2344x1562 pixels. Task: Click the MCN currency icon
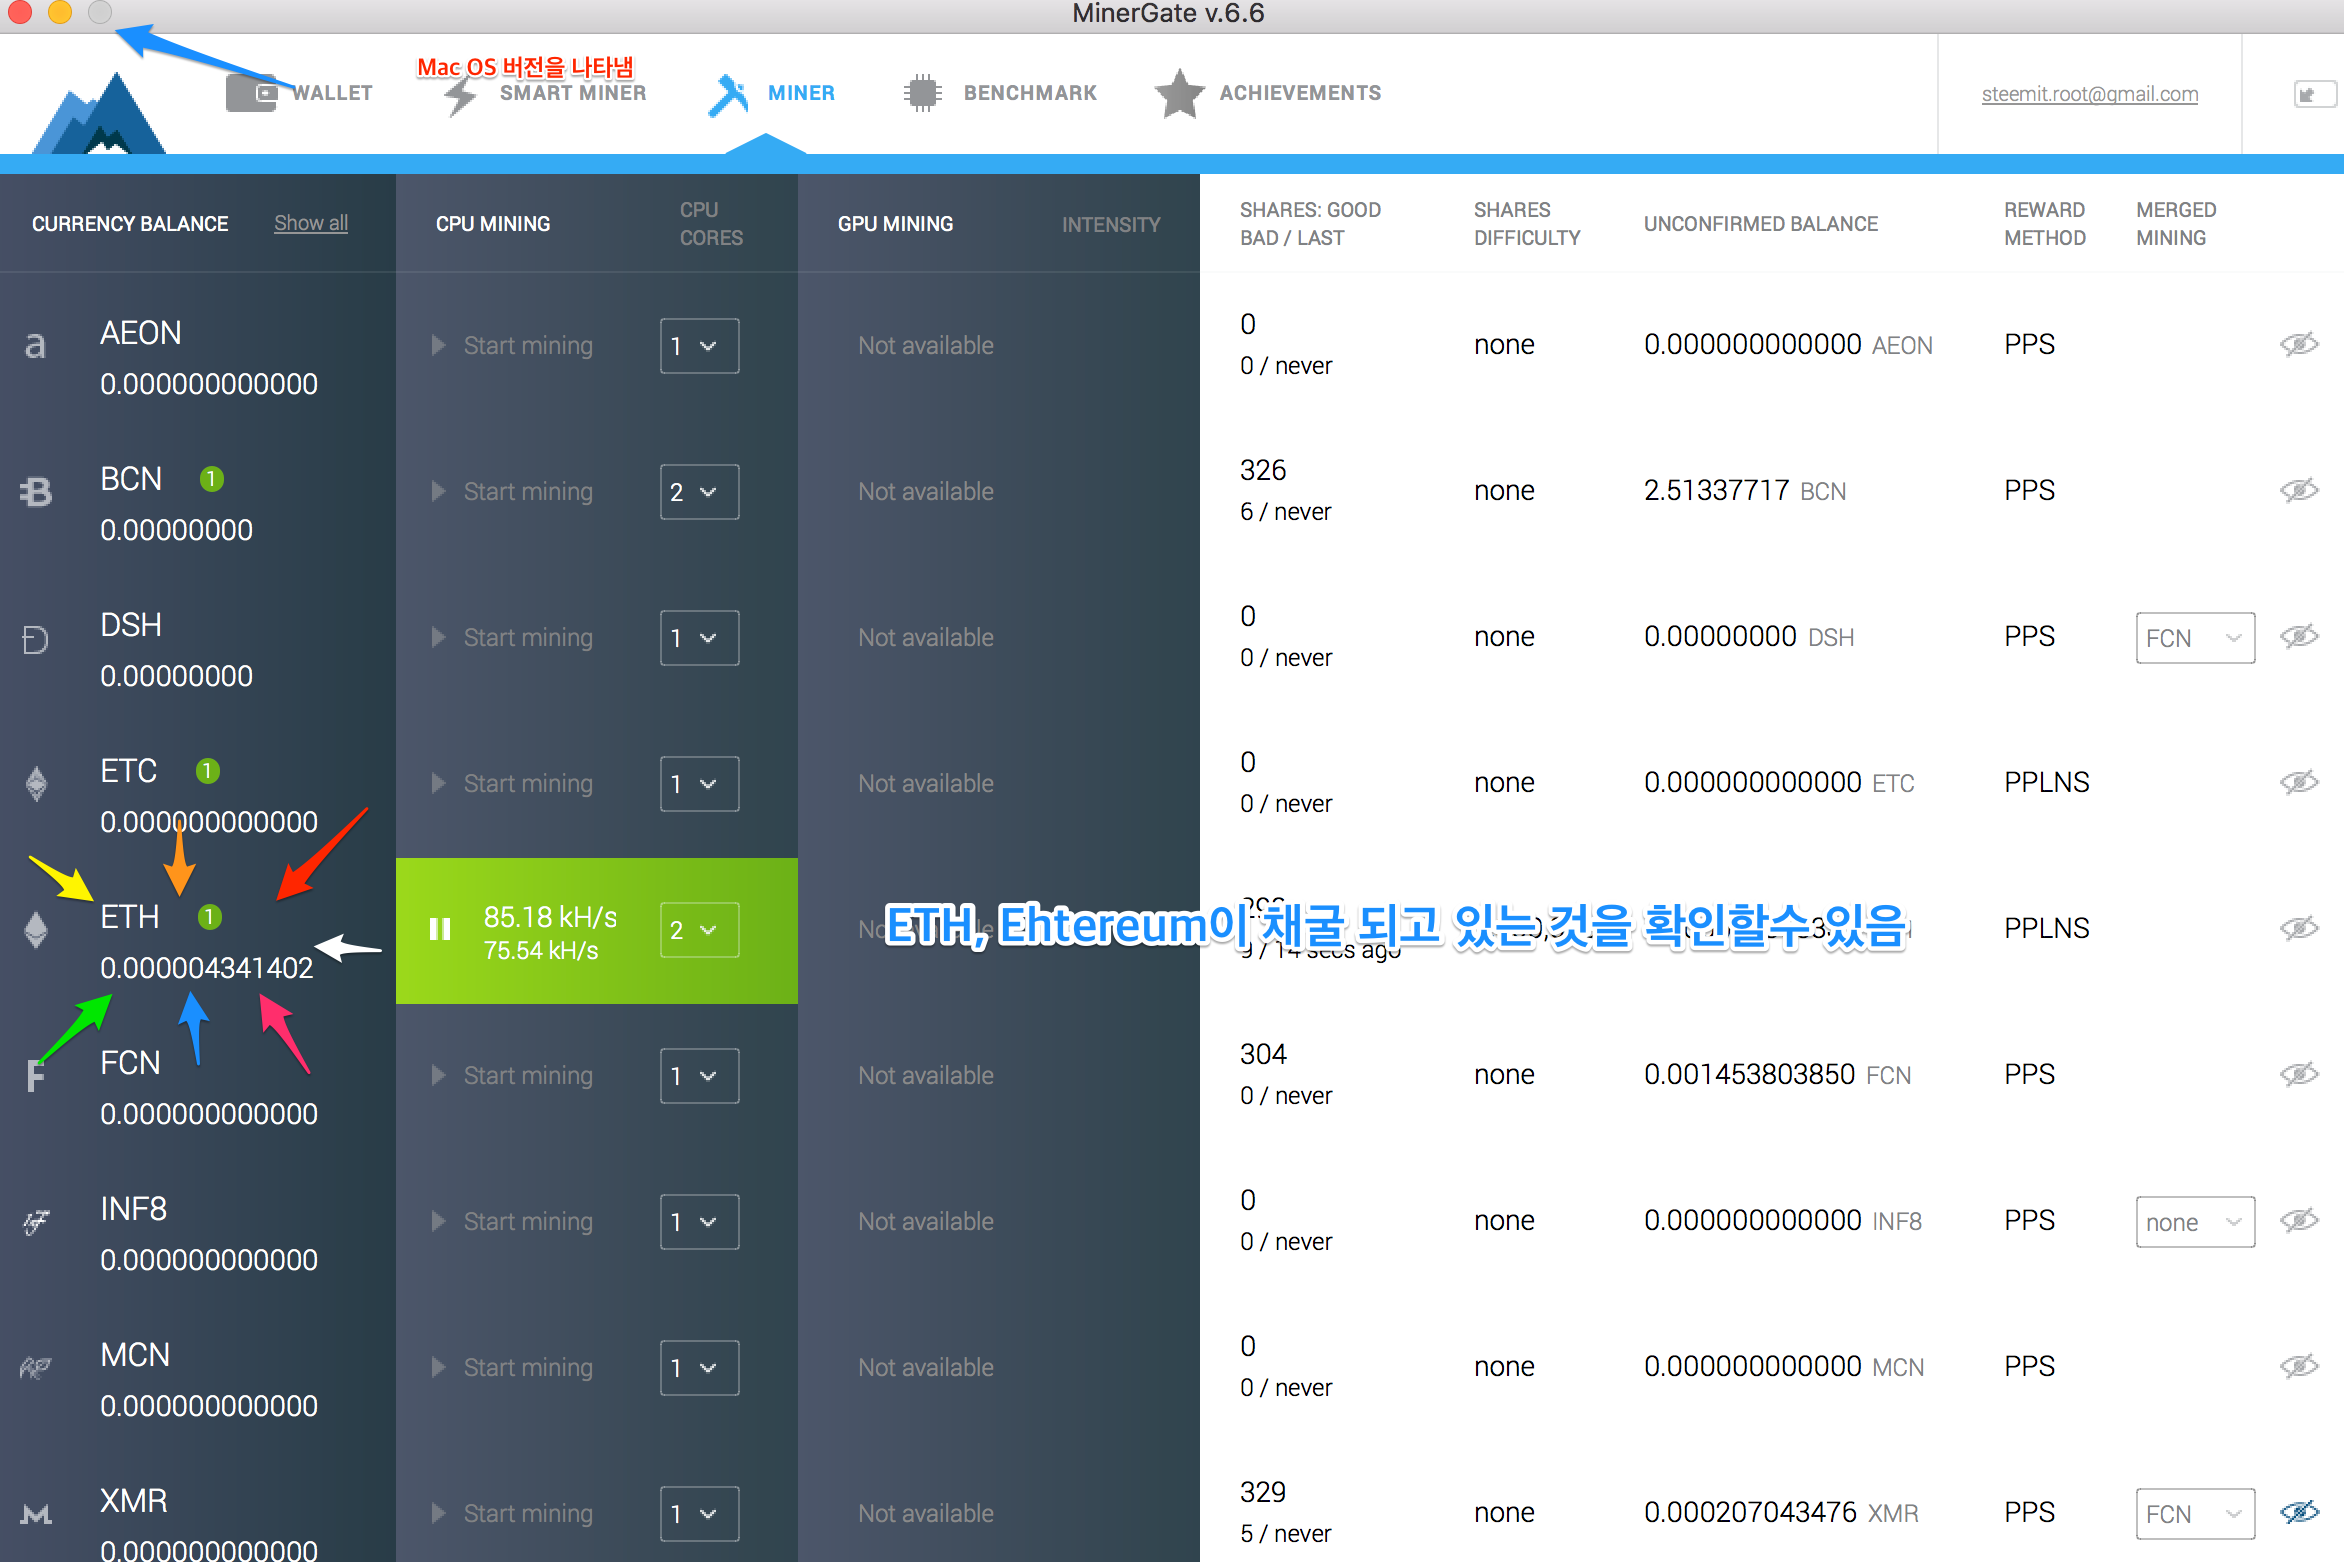(36, 1368)
